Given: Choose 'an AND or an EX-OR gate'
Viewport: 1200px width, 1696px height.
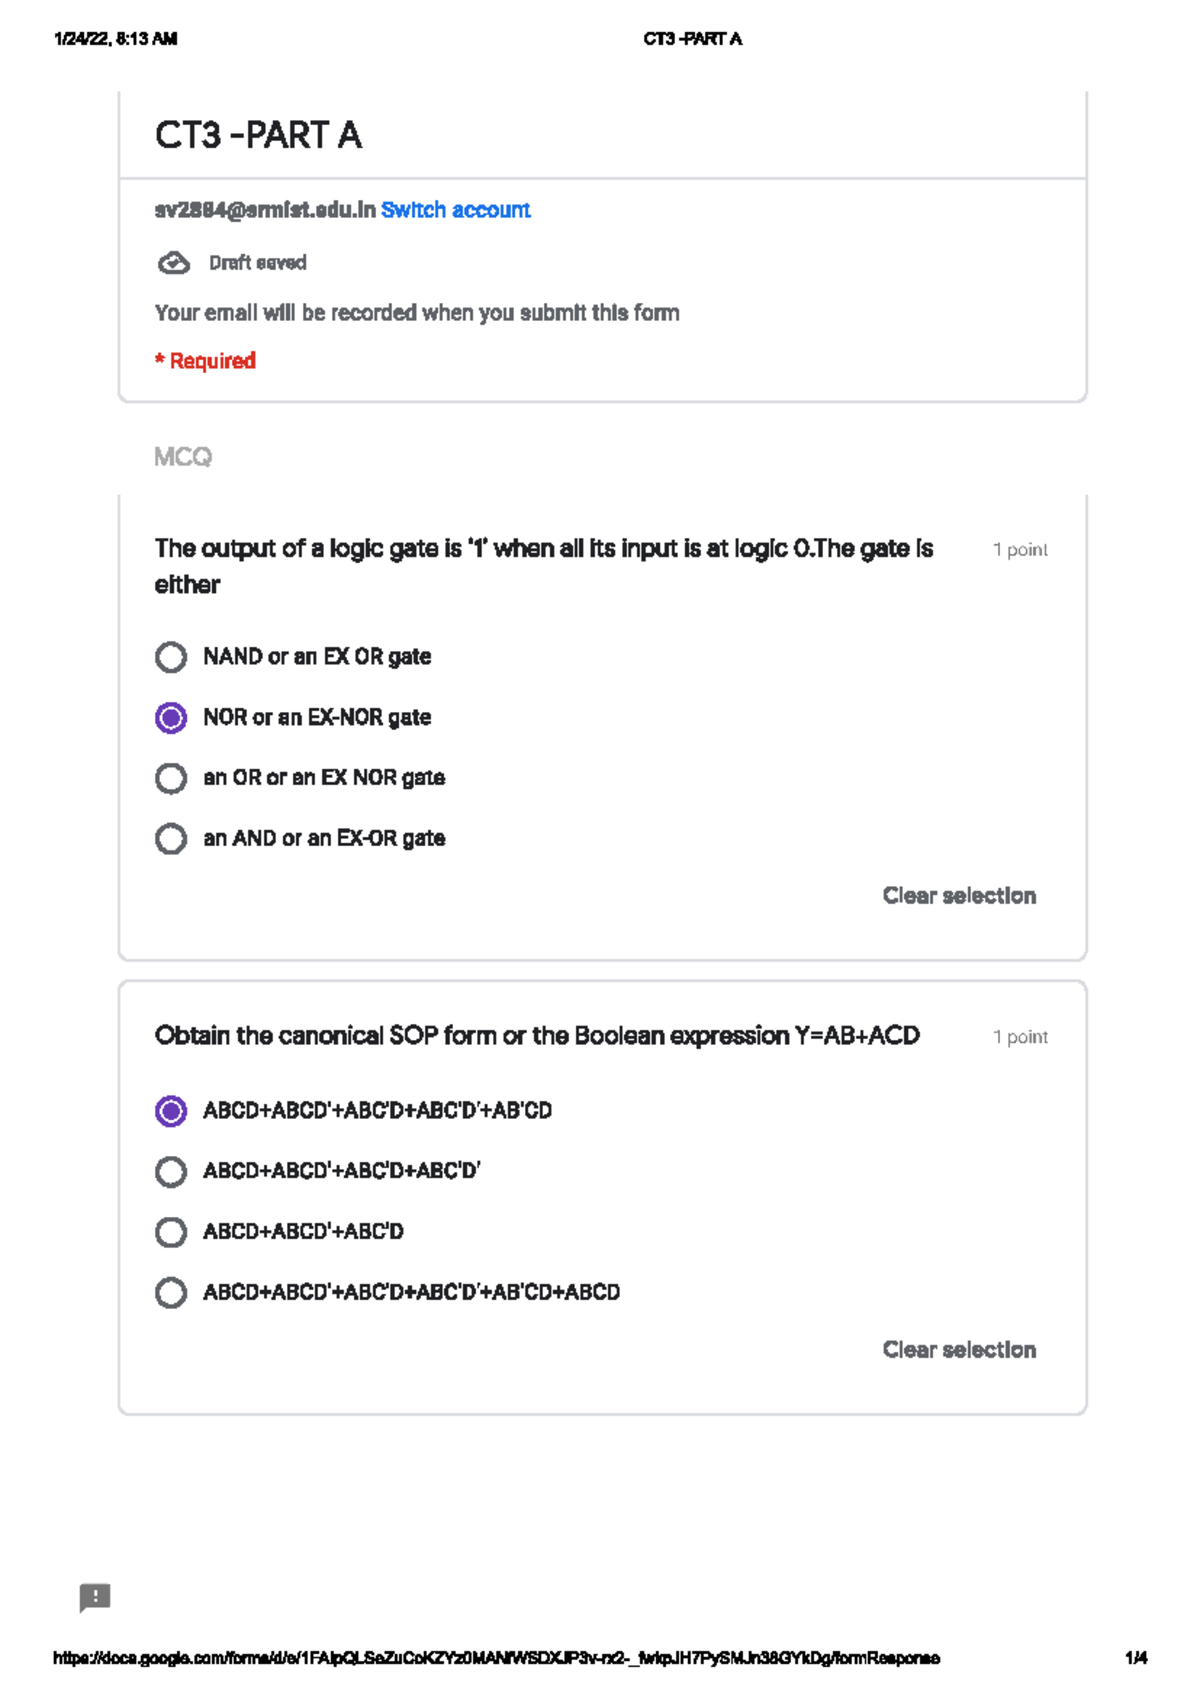Looking at the screenshot, I should coord(171,838).
